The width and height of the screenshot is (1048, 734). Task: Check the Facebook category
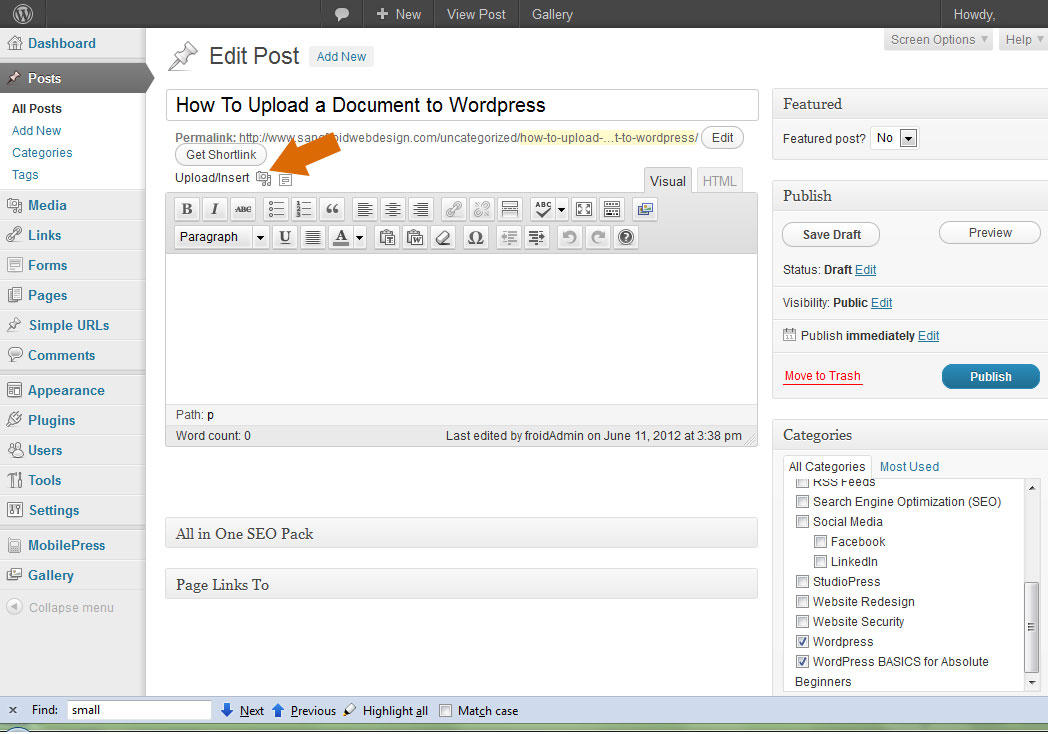click(821, 542)
